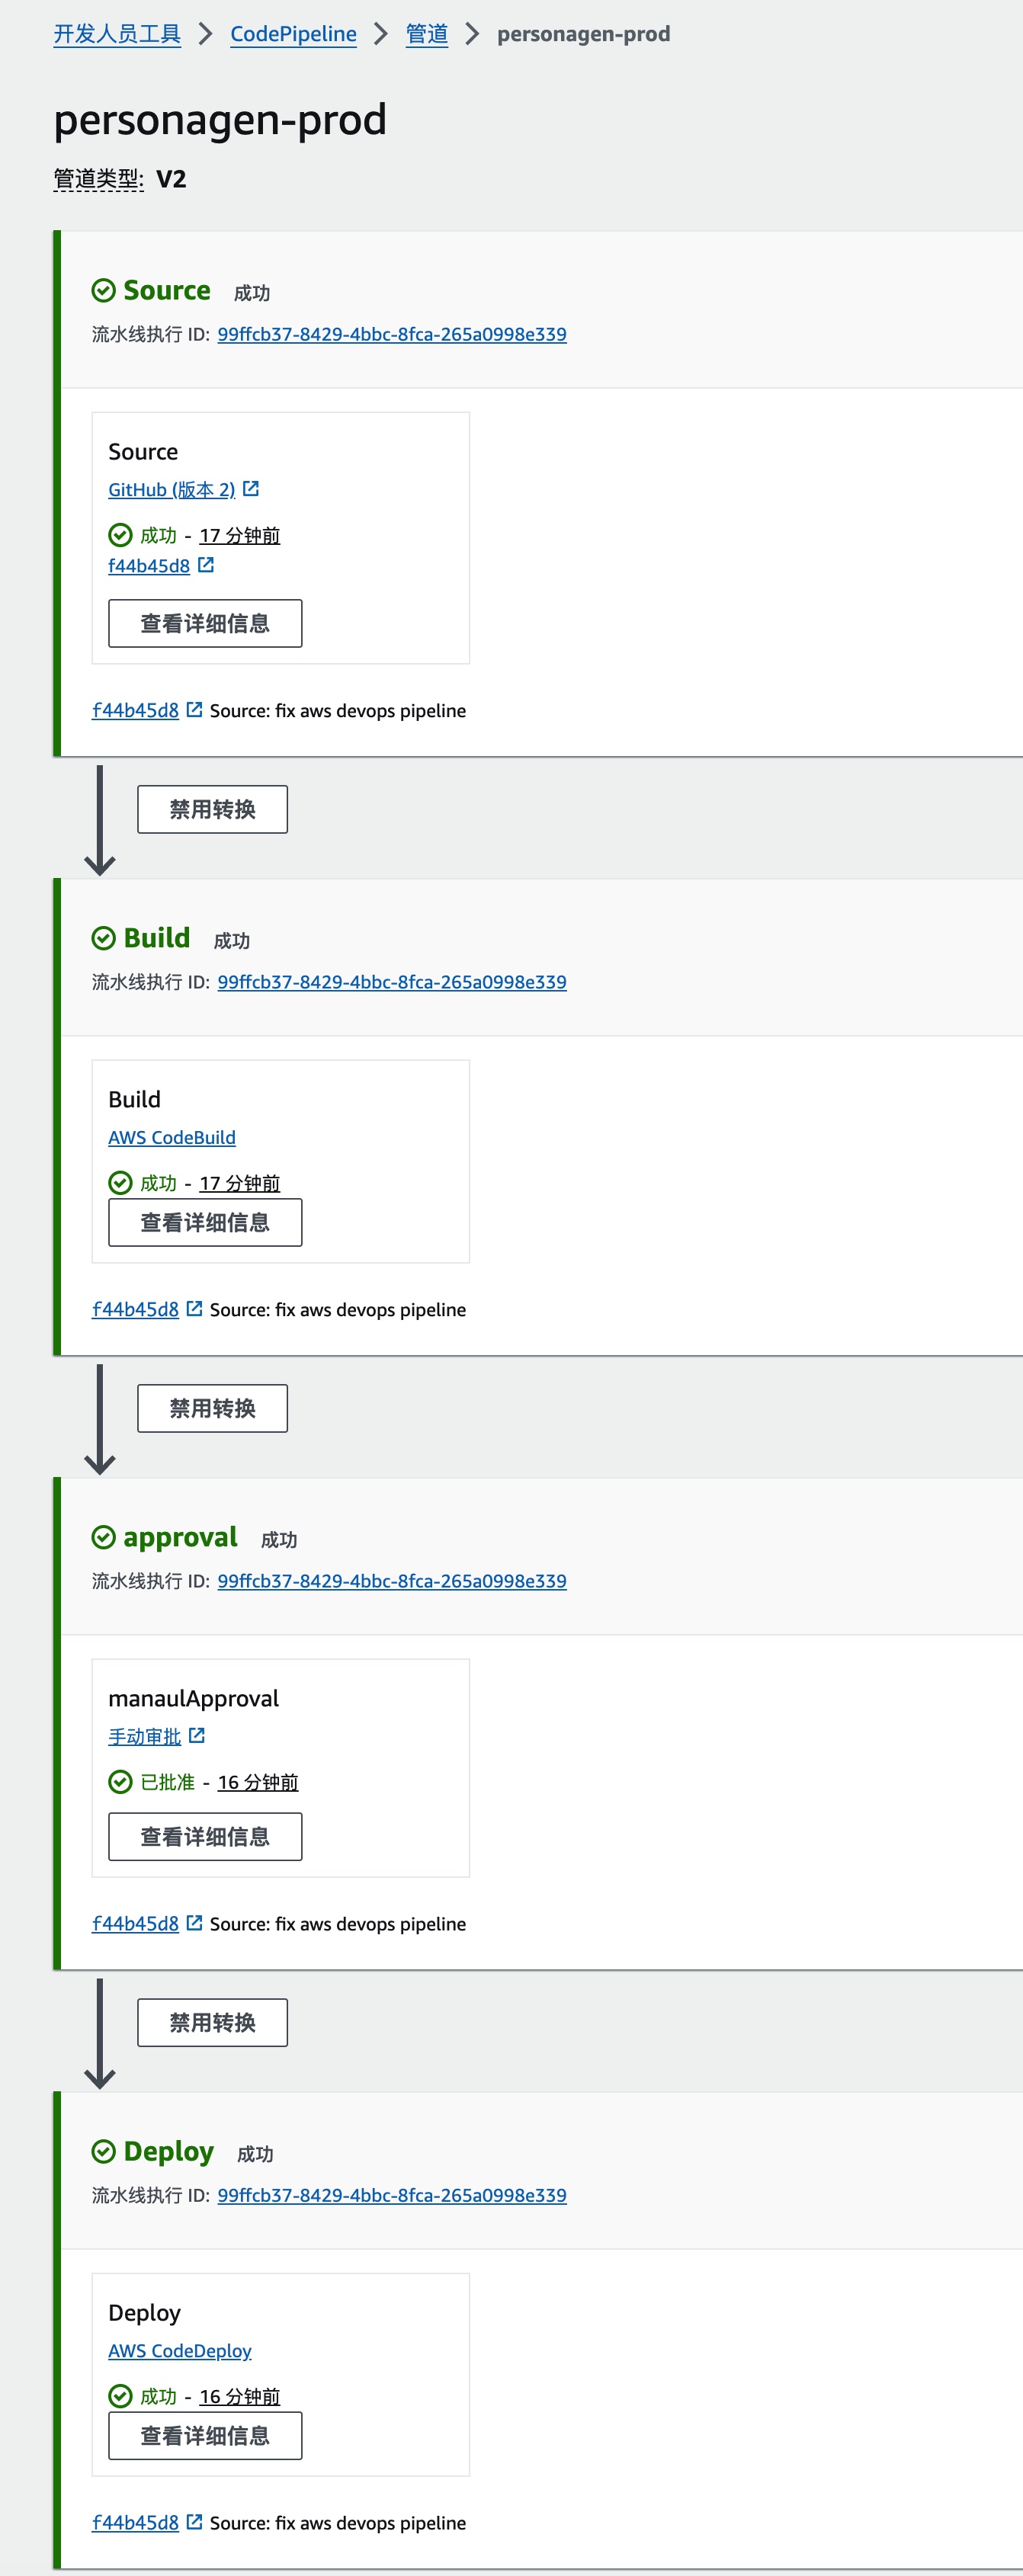Click the green success icon beside Build heading
Viewport: 1023px width, 2576px height.
[103, 938]
